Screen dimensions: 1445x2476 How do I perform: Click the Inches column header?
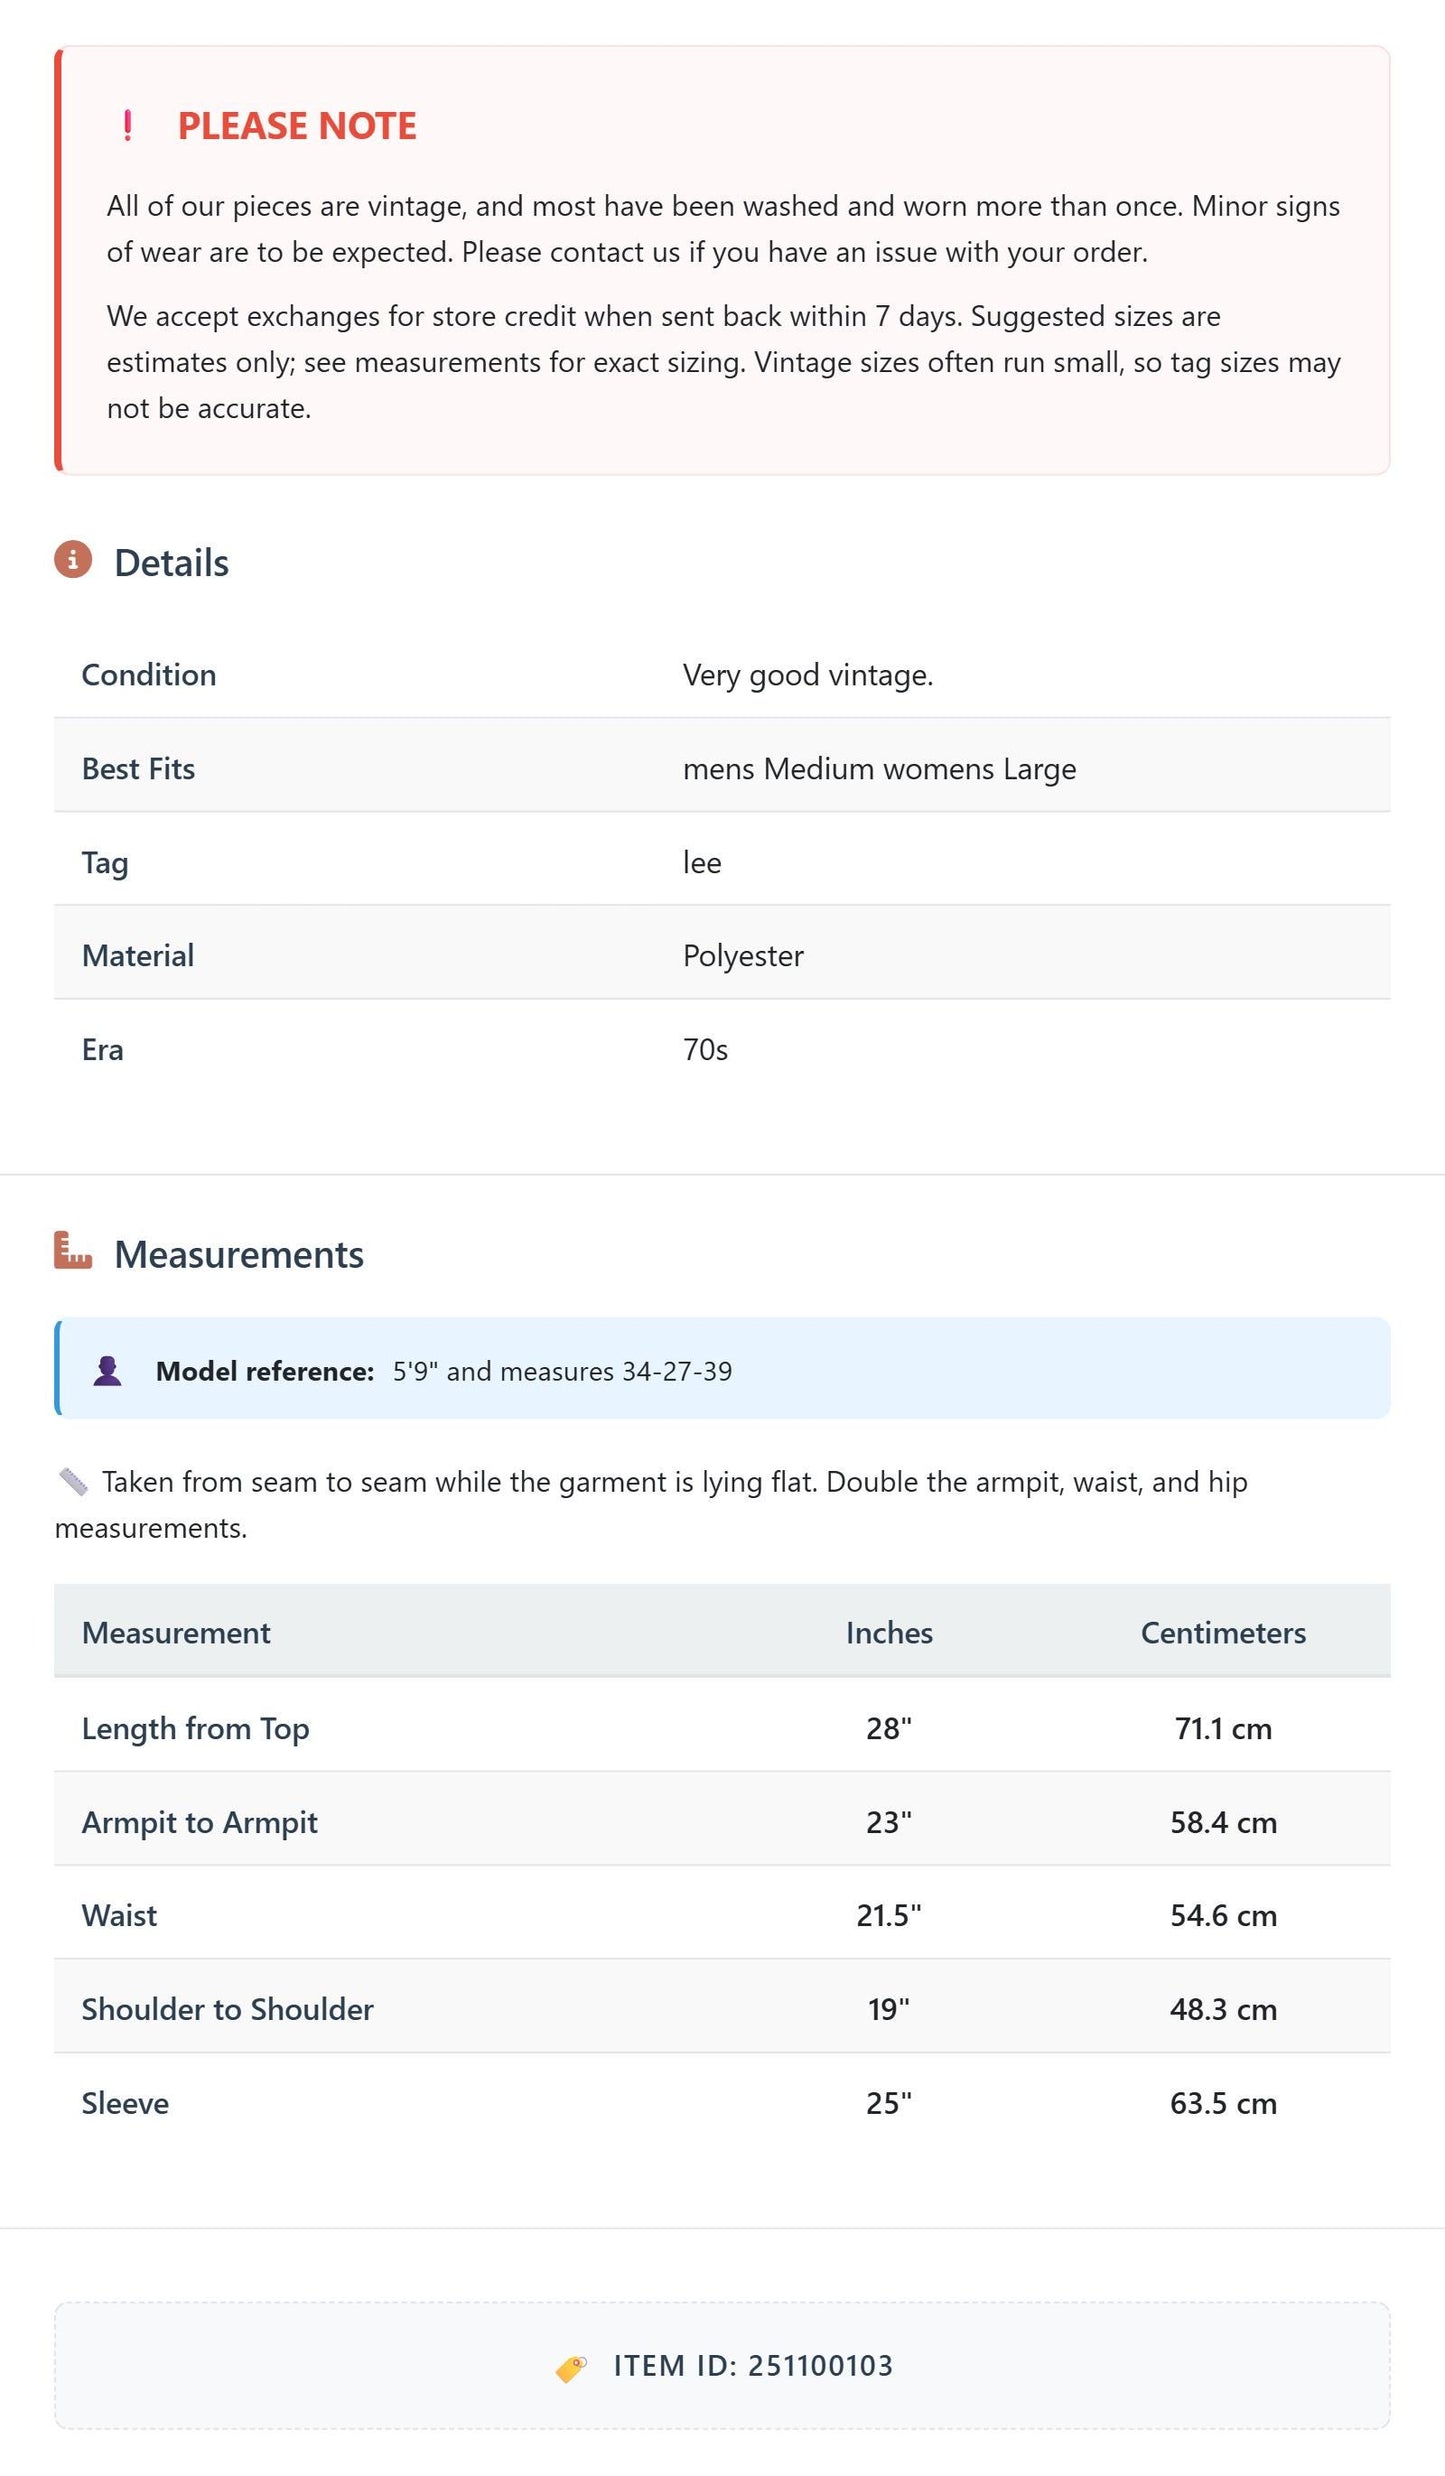(889, 1632)
